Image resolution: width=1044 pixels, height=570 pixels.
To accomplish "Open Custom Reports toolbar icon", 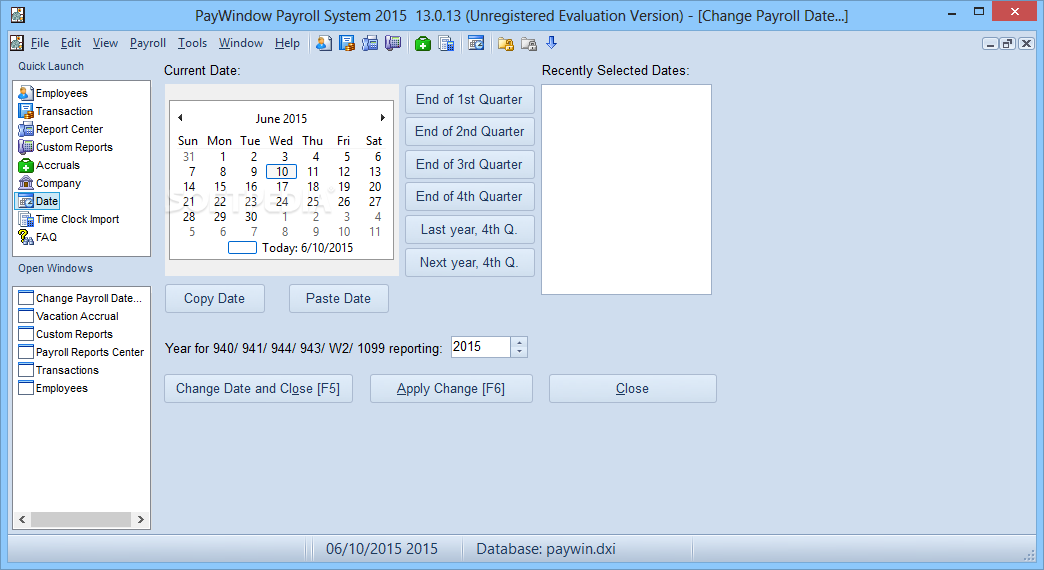I will (393, 44).
